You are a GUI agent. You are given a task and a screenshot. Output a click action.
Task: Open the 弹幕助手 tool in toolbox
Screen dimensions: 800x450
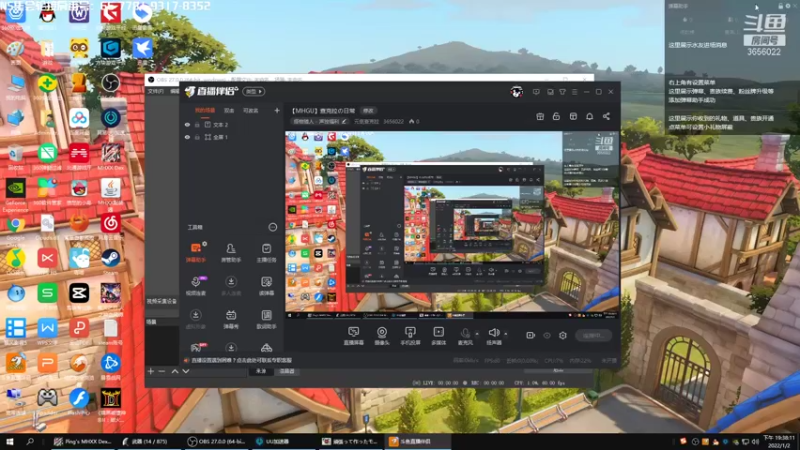click(195, 252)
